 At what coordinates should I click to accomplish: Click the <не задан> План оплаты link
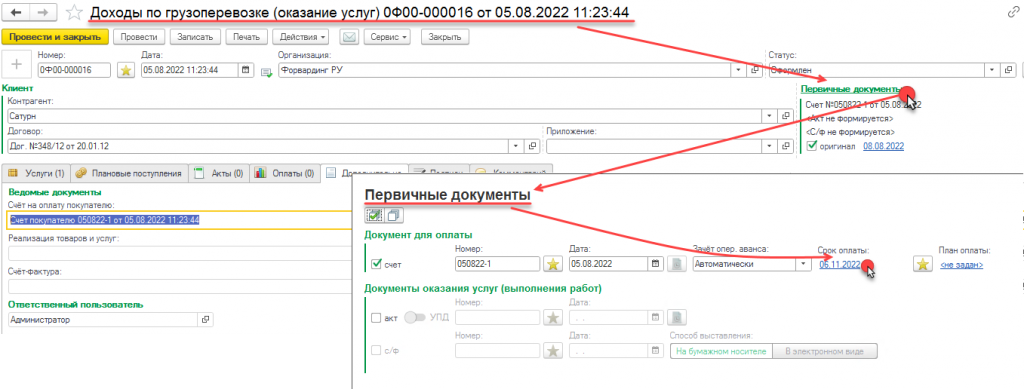coord(962,264)
